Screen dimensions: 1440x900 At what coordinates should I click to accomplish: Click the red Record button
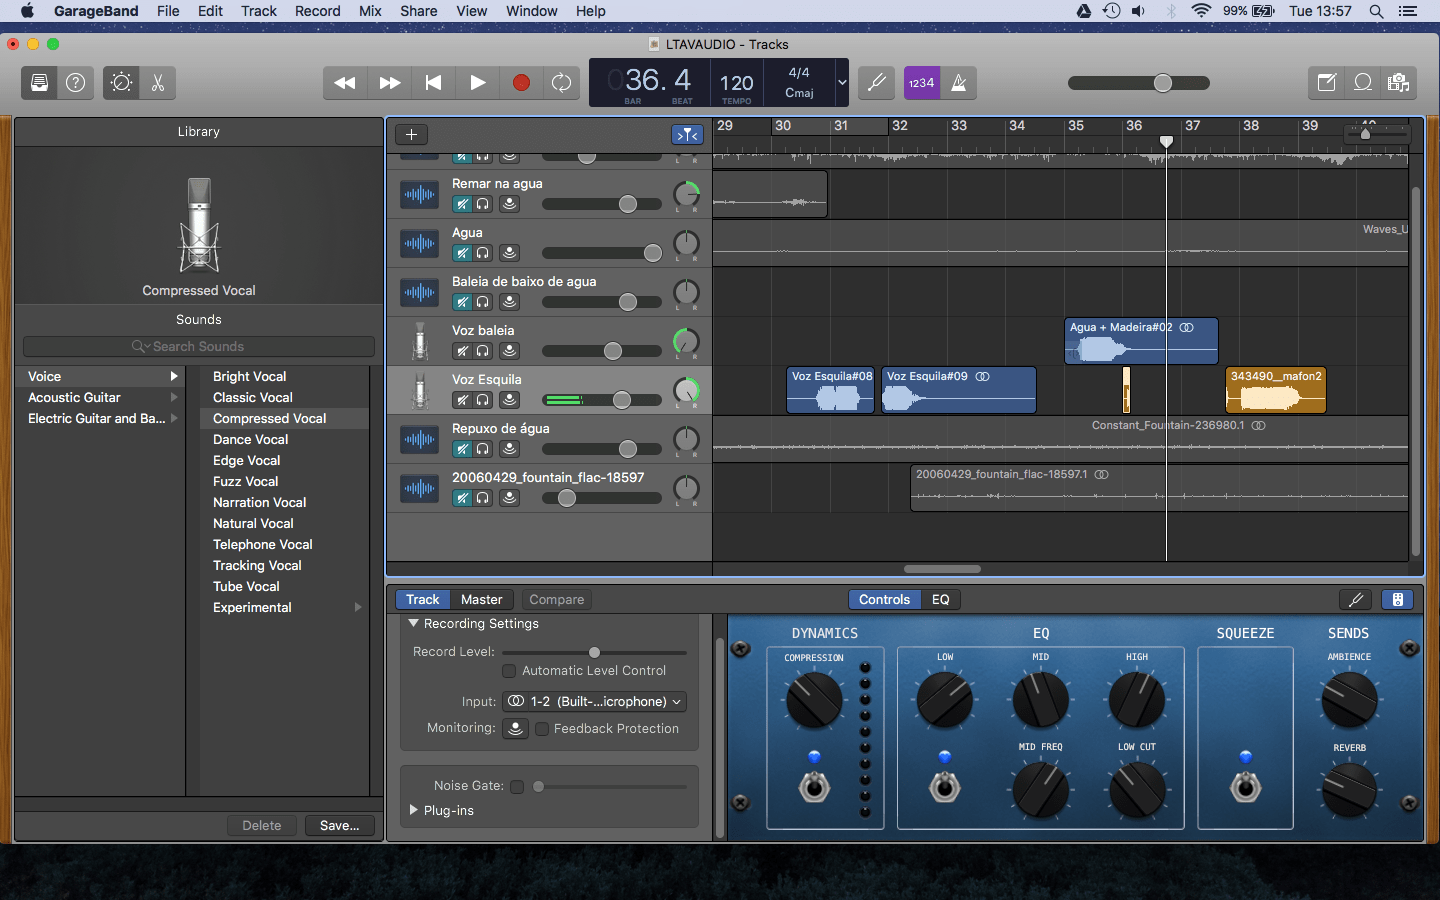coord(521,83)
